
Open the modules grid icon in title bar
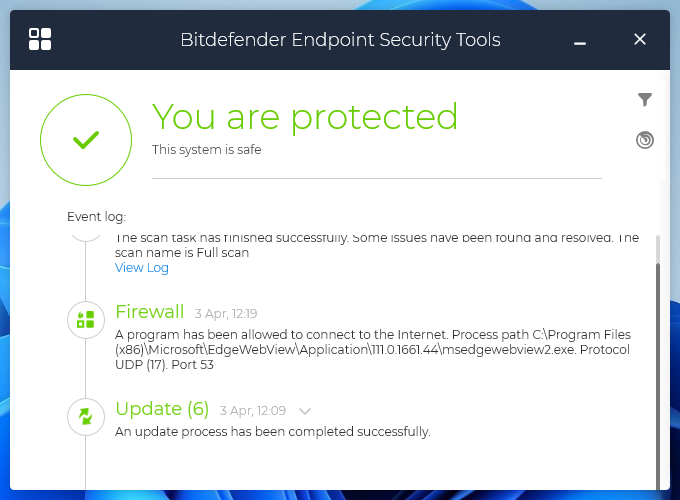pos(40,39)
